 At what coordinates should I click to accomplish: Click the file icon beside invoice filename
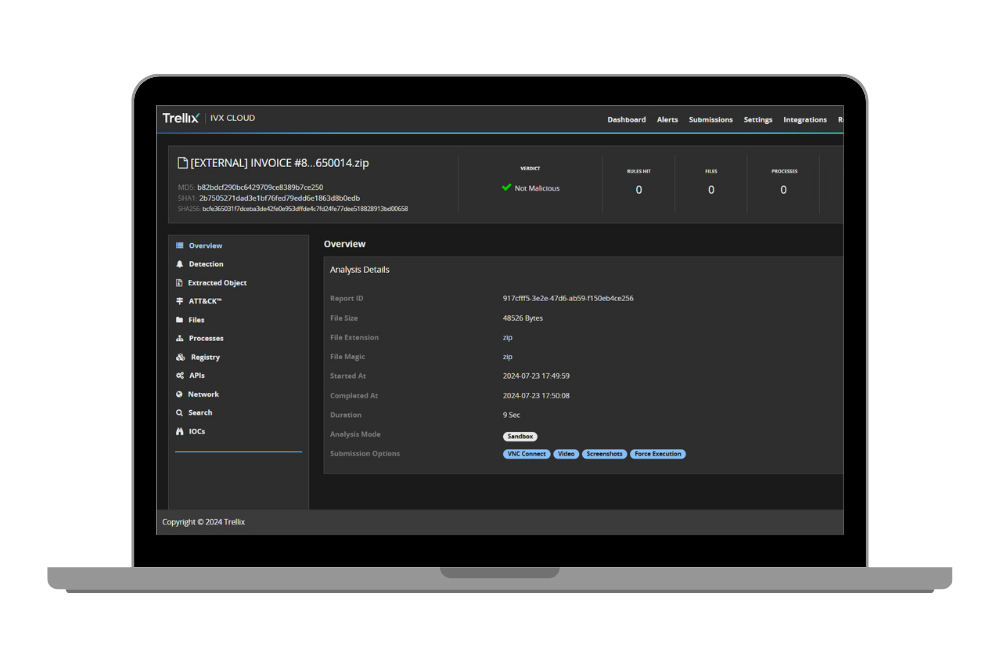tap(182, 163)
